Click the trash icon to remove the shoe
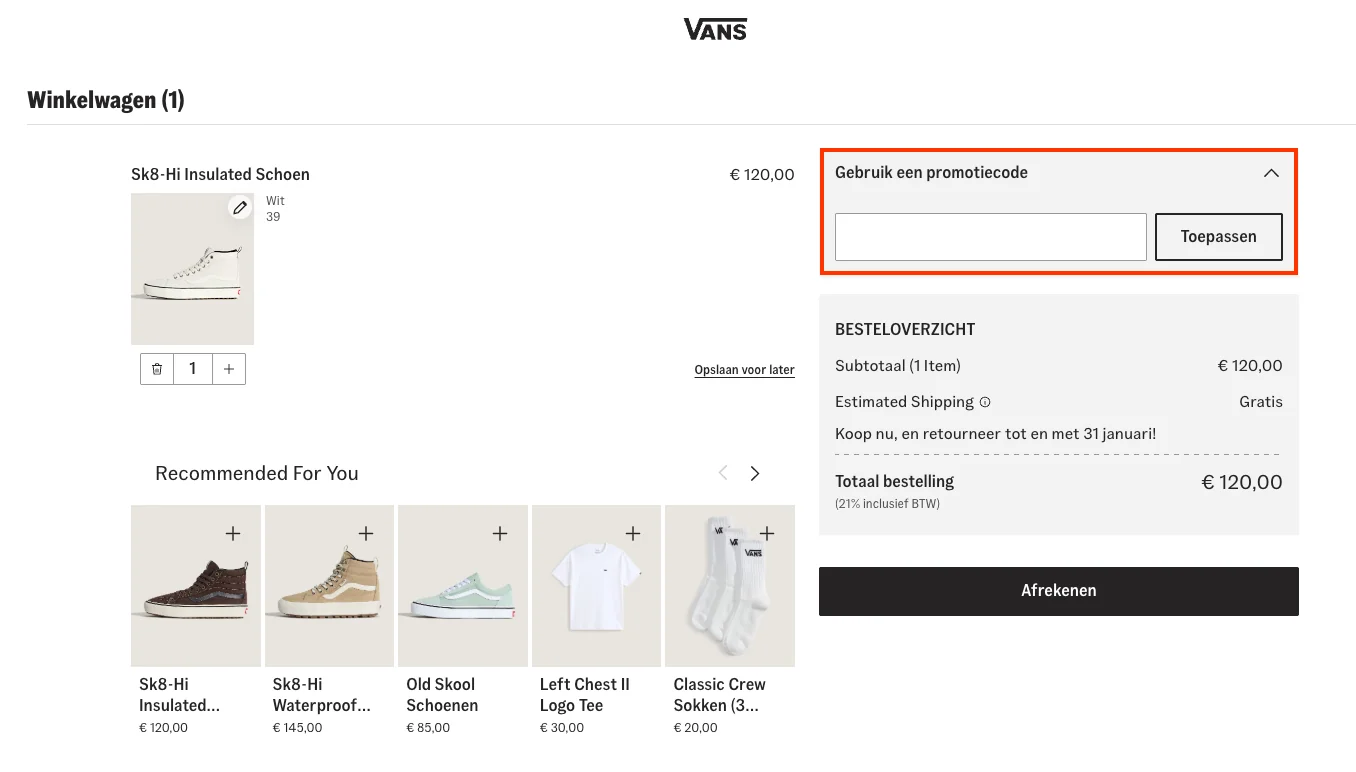Screen dimensions: 1356x772 coord(156,368)
